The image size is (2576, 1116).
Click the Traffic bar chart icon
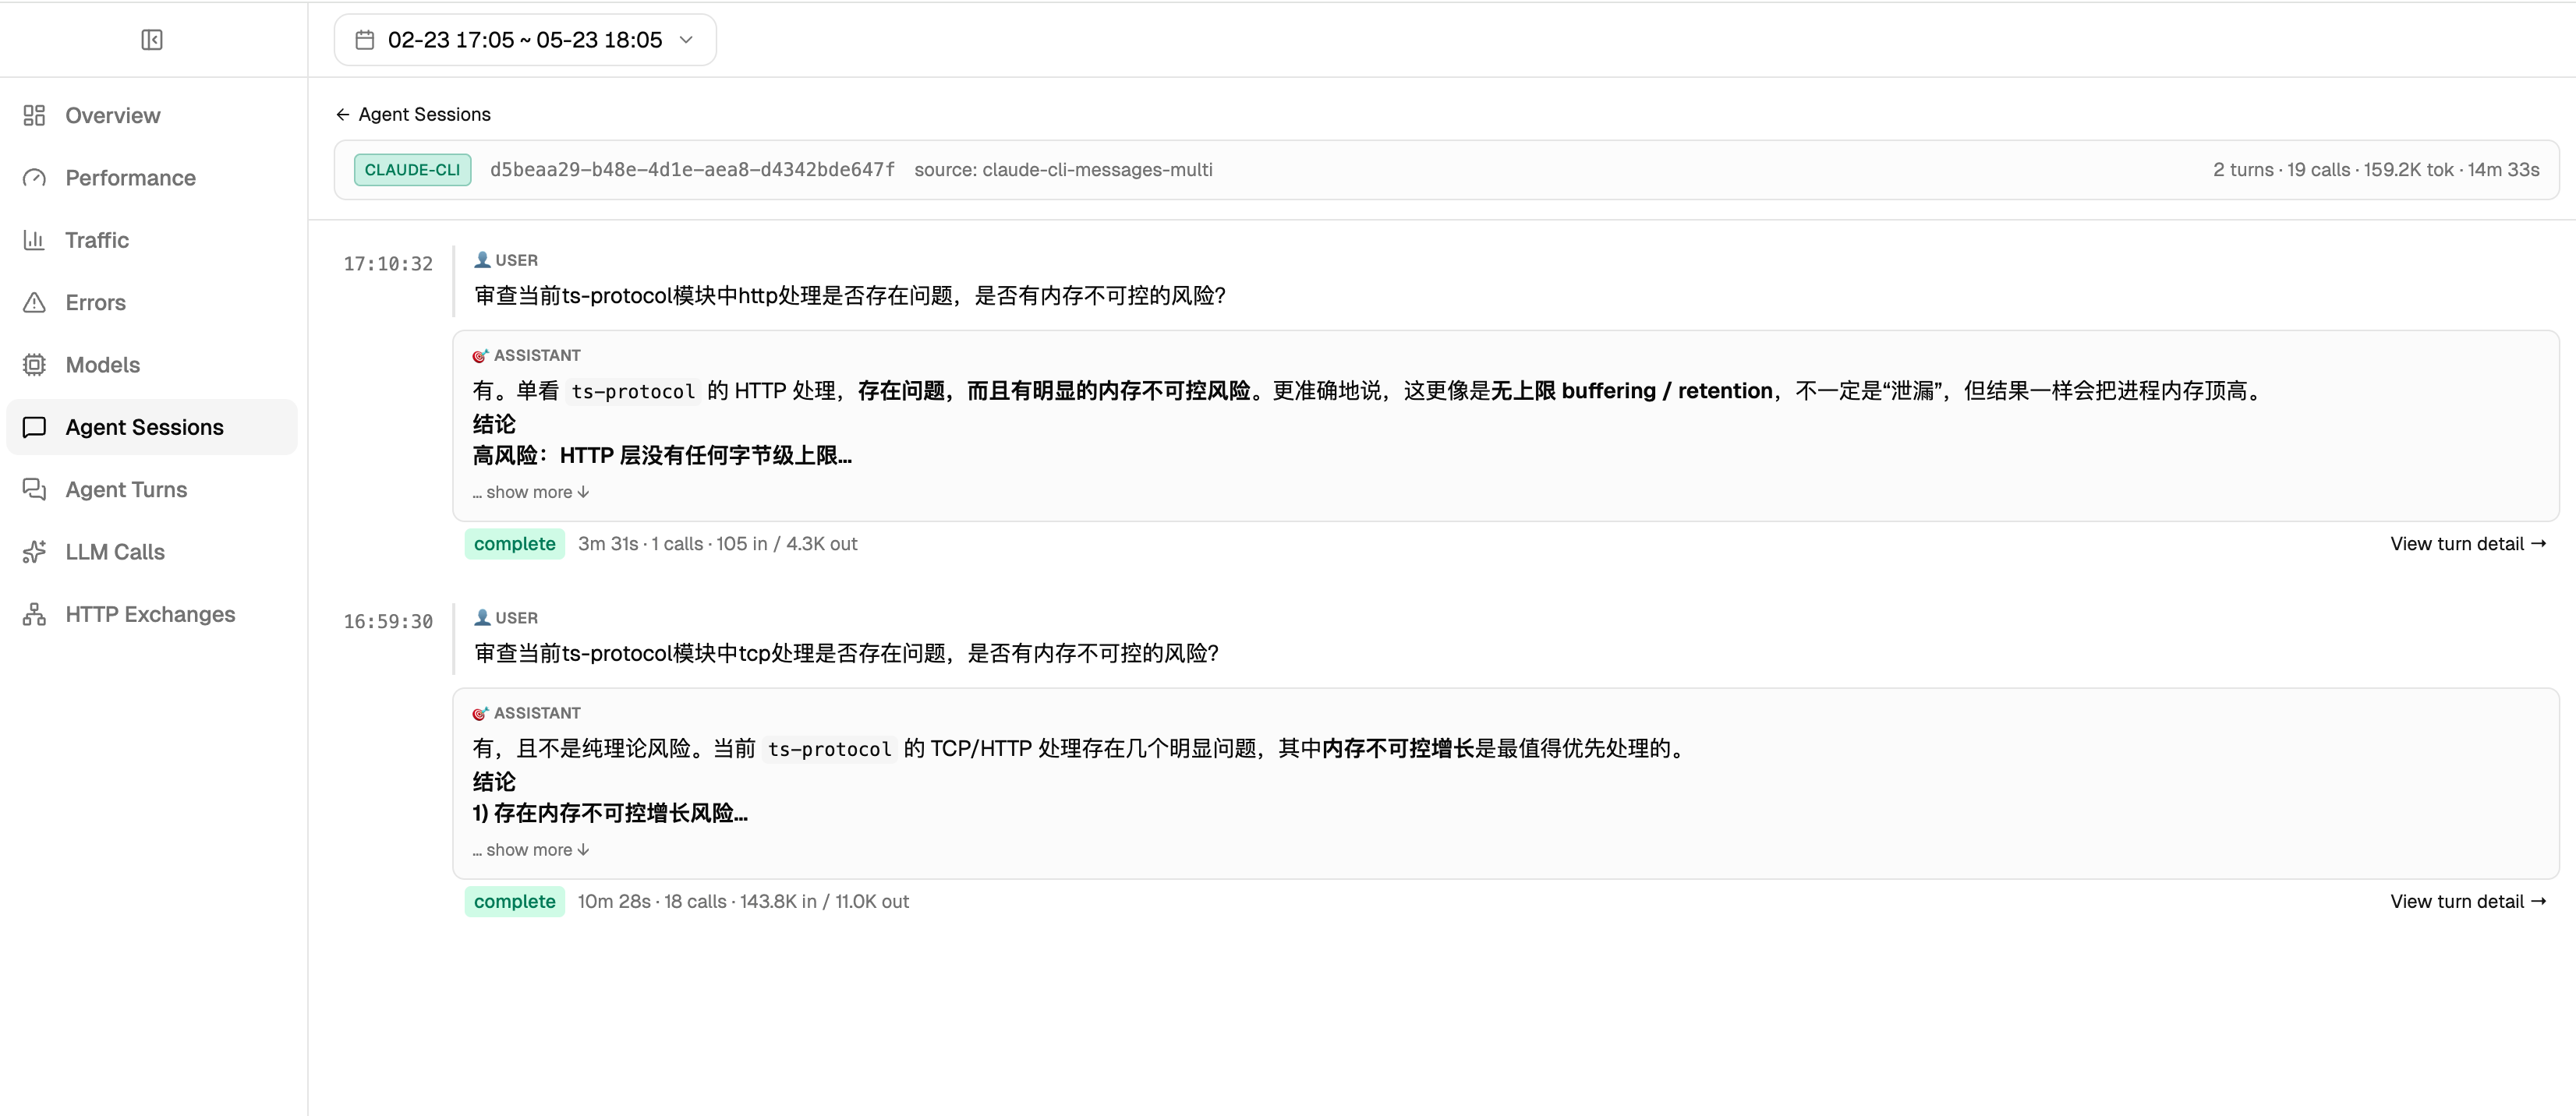(34, 240)
